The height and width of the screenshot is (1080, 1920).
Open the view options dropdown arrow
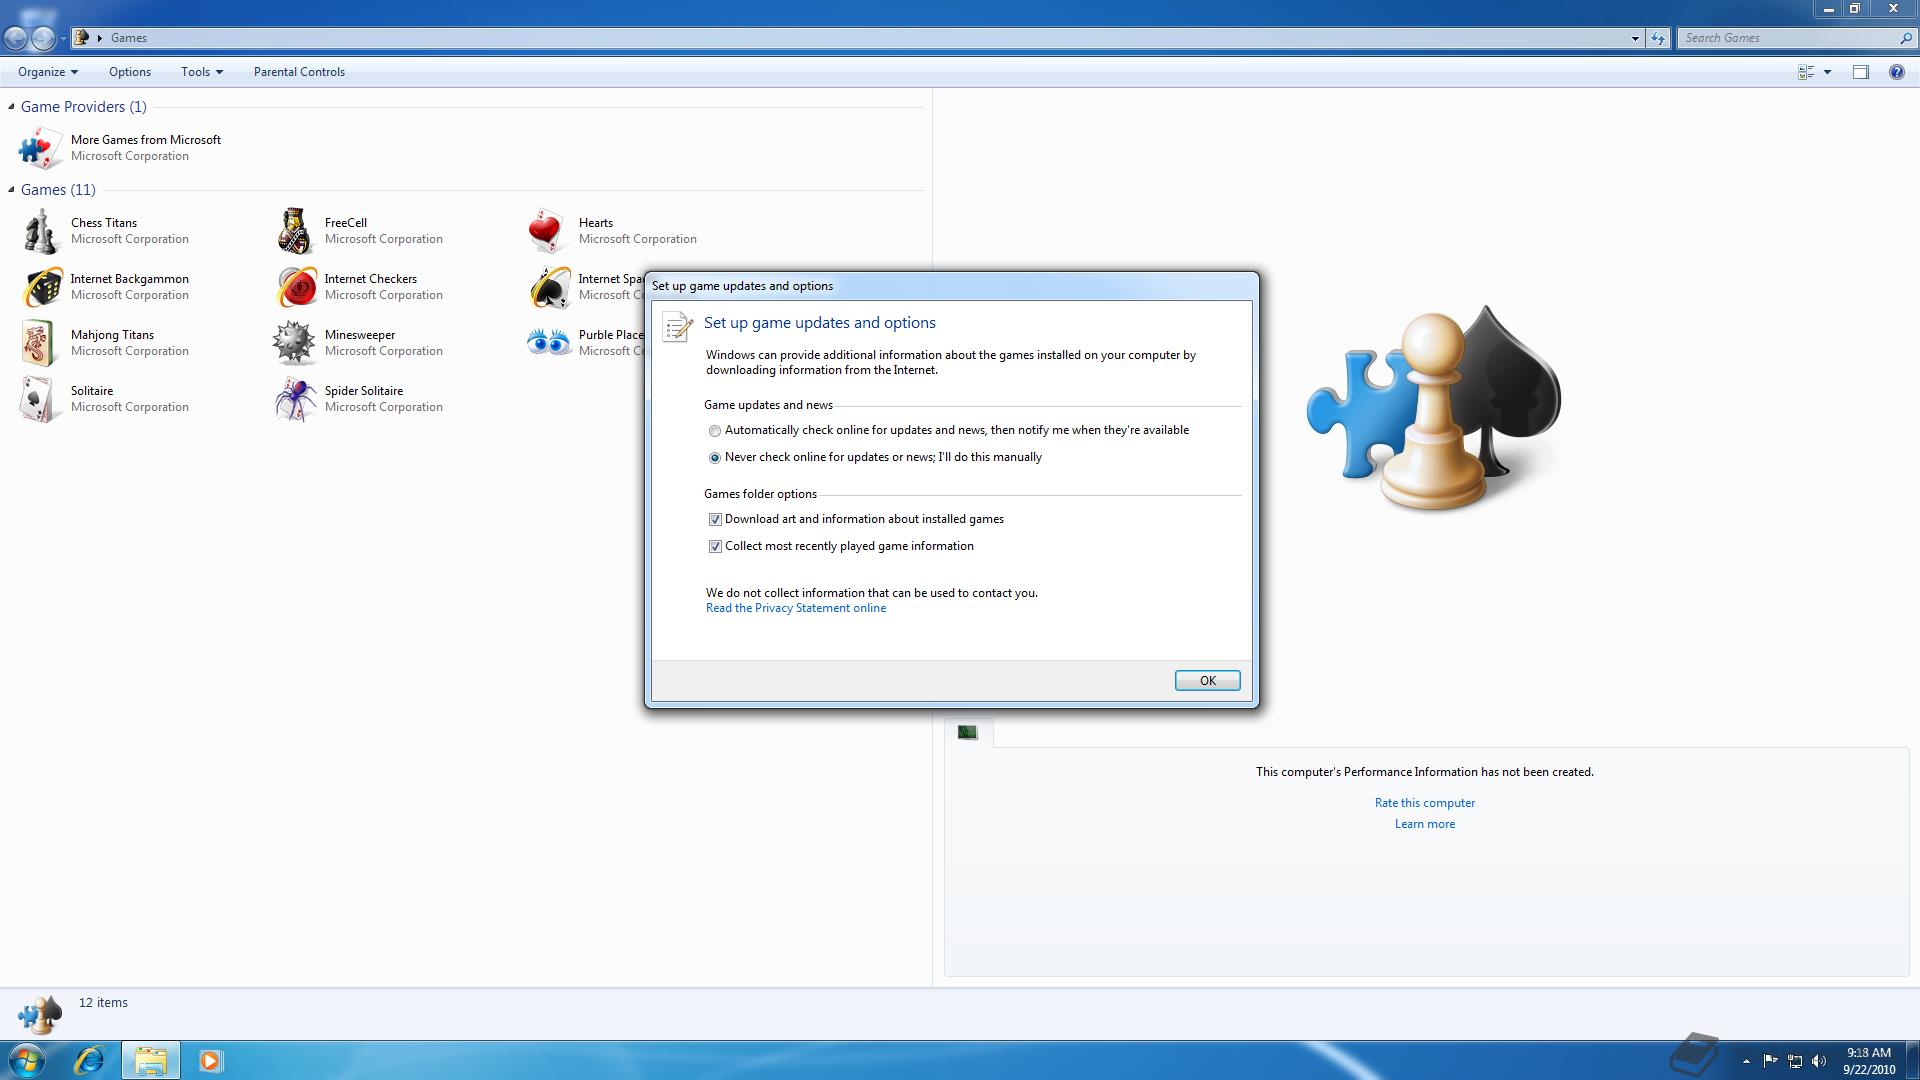pos(1827,72)
